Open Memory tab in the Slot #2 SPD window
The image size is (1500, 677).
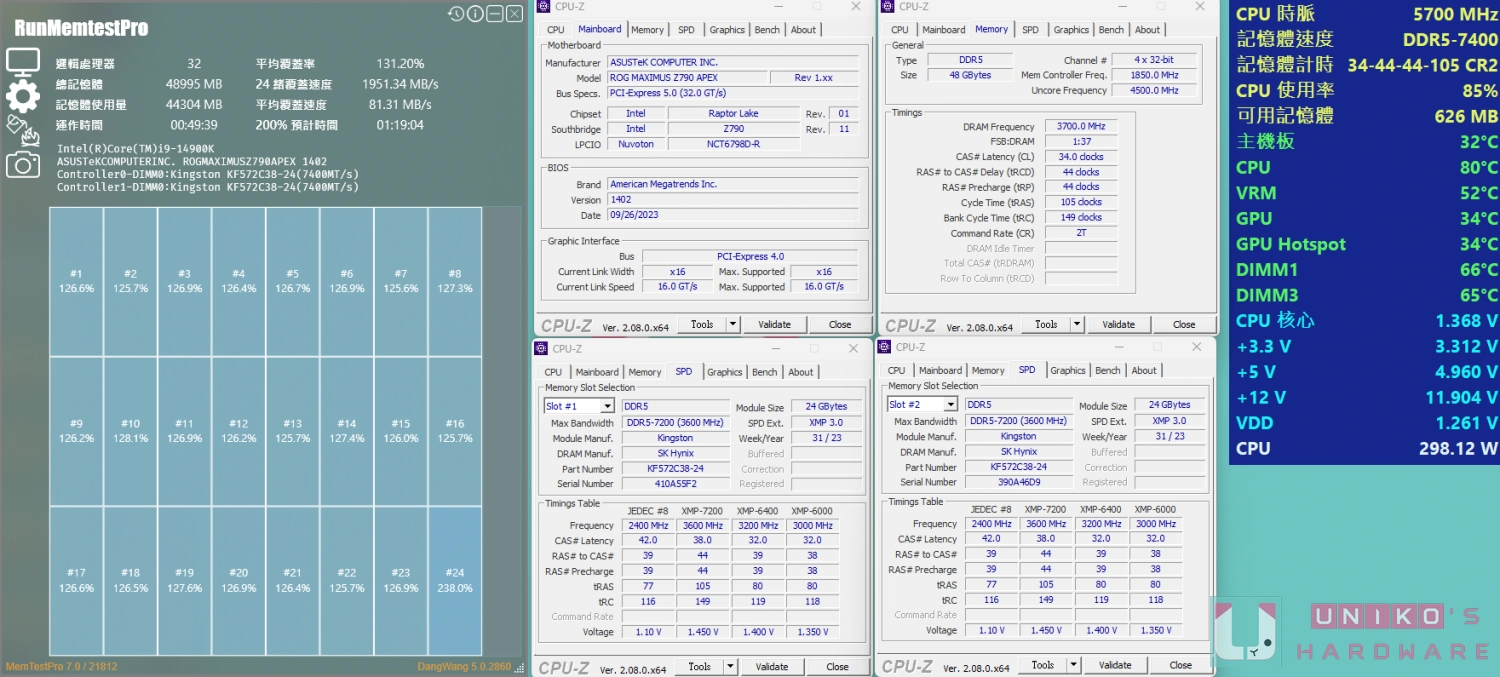(x=988, y=370)
